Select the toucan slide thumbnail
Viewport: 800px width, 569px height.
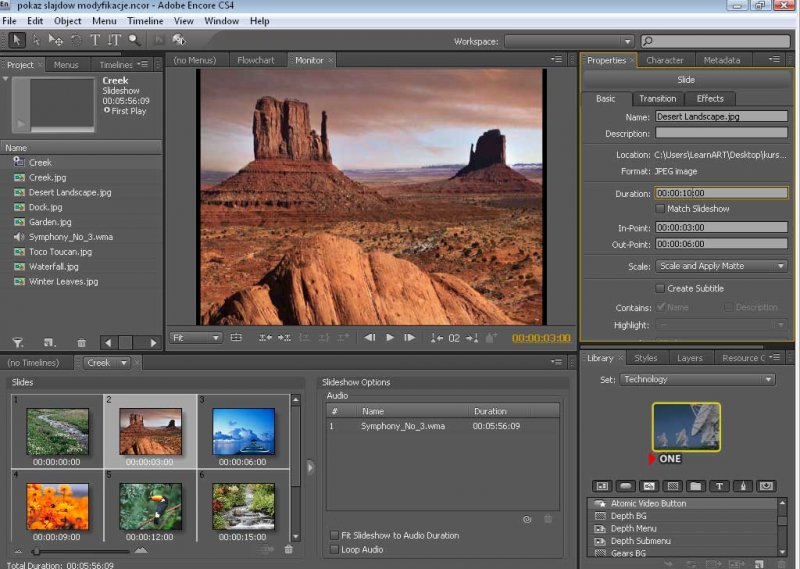[x=150, y=505]
